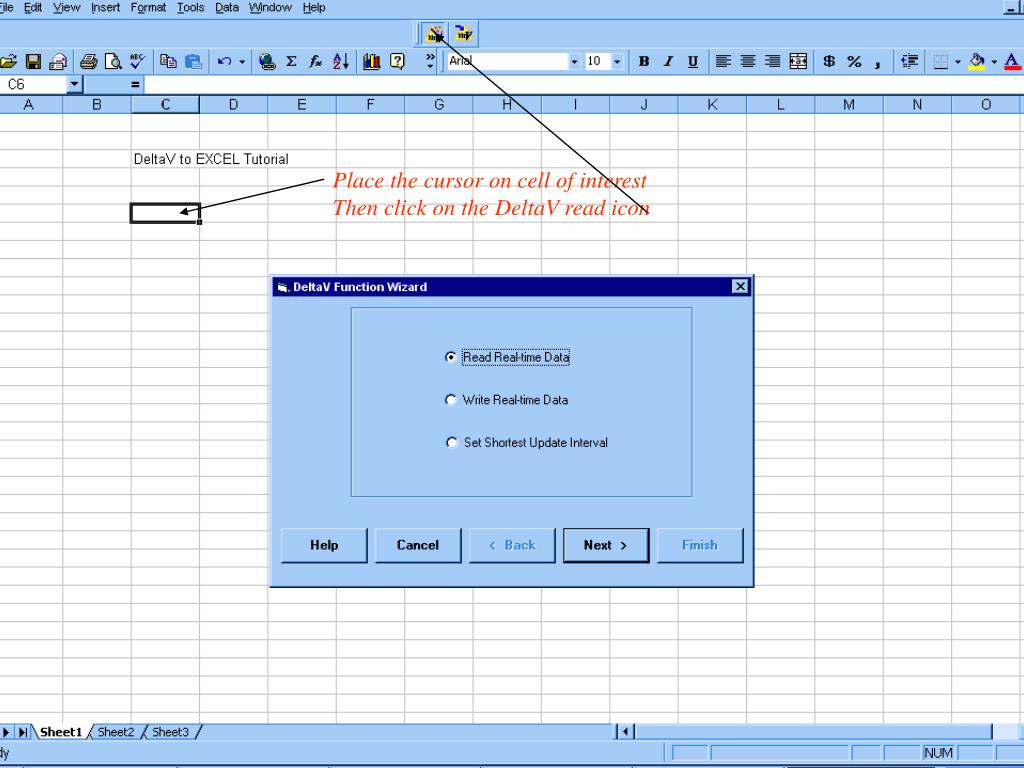Click the formula bar input field
The image size is (1024, 768).
[x=583, y=84]
